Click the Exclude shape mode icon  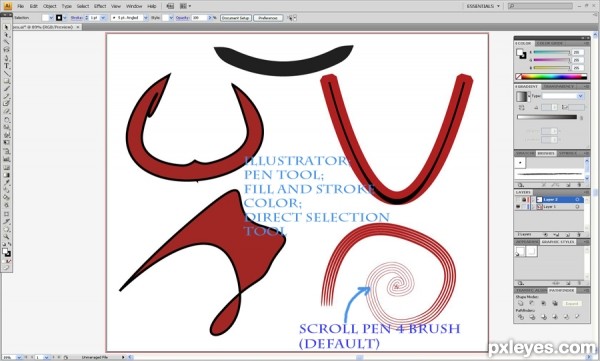555,303
